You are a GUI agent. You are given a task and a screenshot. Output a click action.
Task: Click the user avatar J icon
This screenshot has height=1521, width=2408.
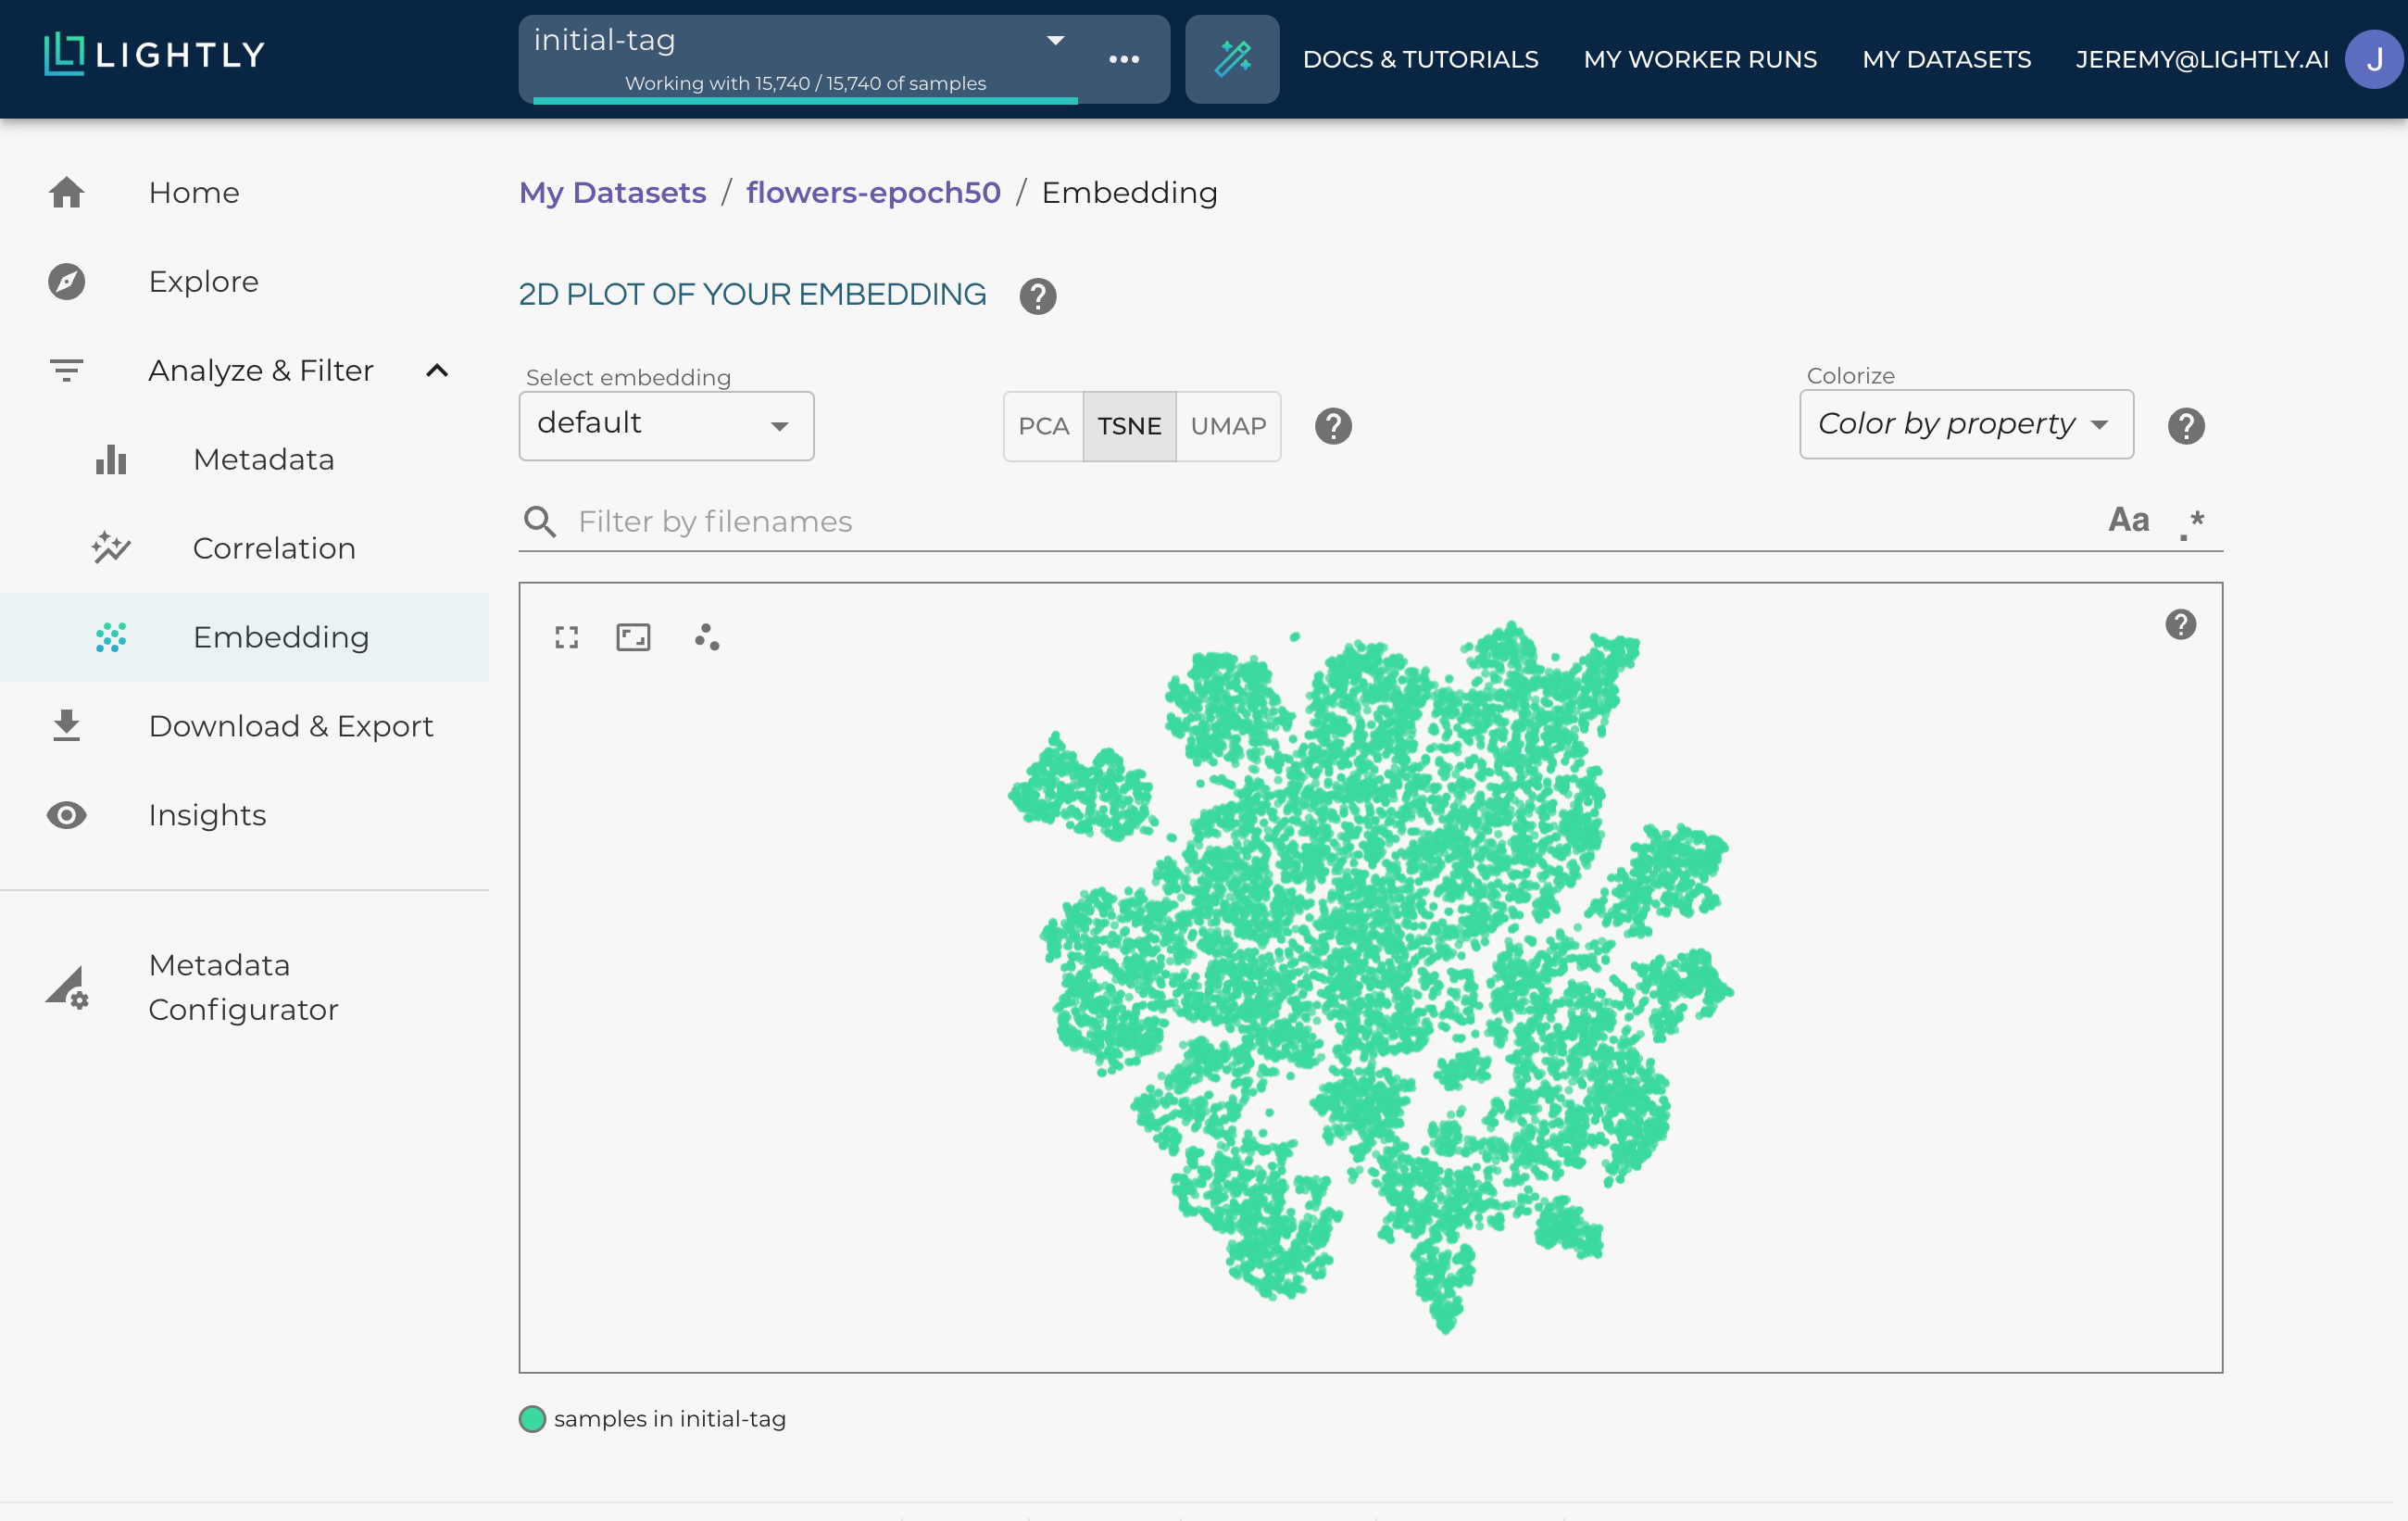click(x=2373, y=59)
